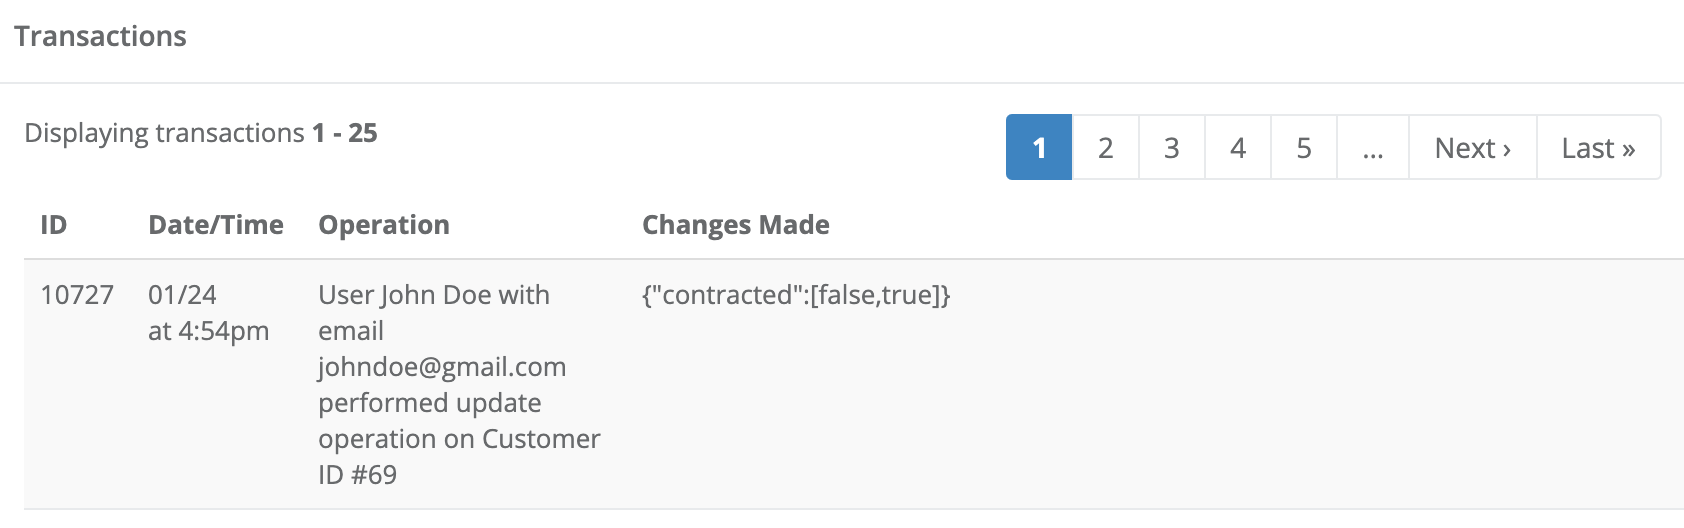The image size is (1684, 528).
Task: Go to page 2 of transactions
Action: click(x=1105, y=148)
